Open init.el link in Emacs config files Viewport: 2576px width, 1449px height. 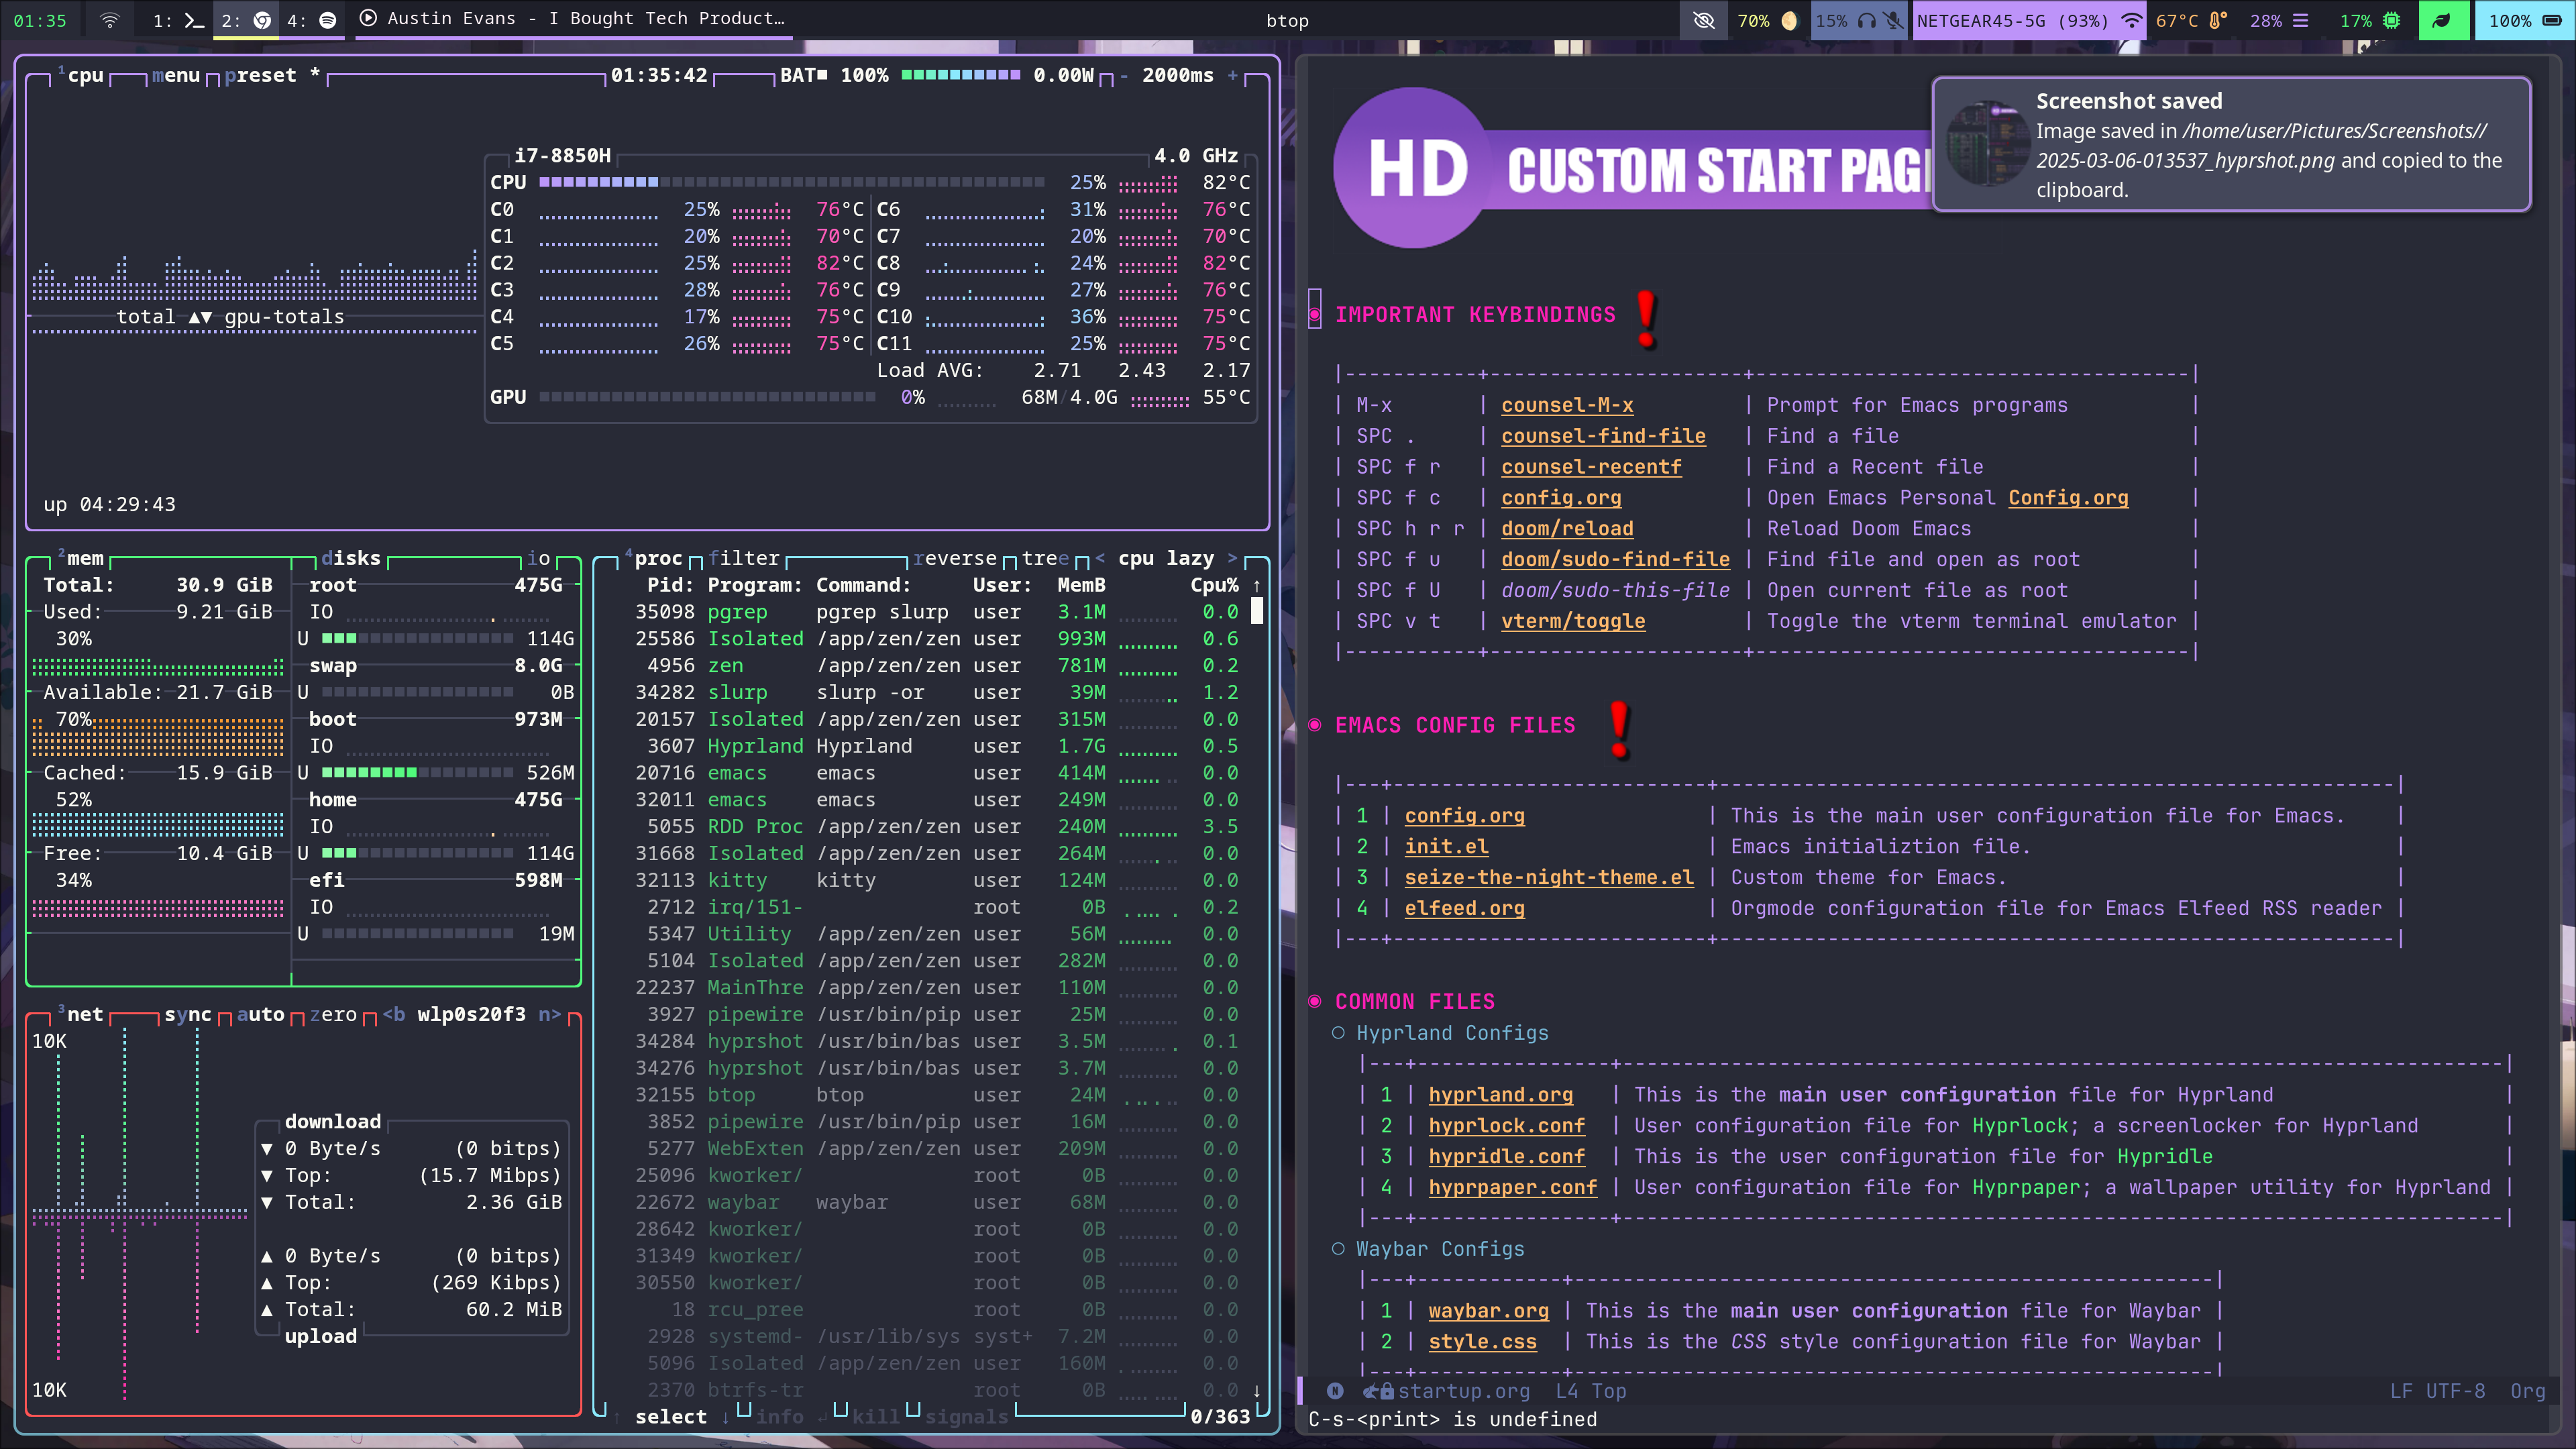pyautogui.click(x=1446, y=847)
